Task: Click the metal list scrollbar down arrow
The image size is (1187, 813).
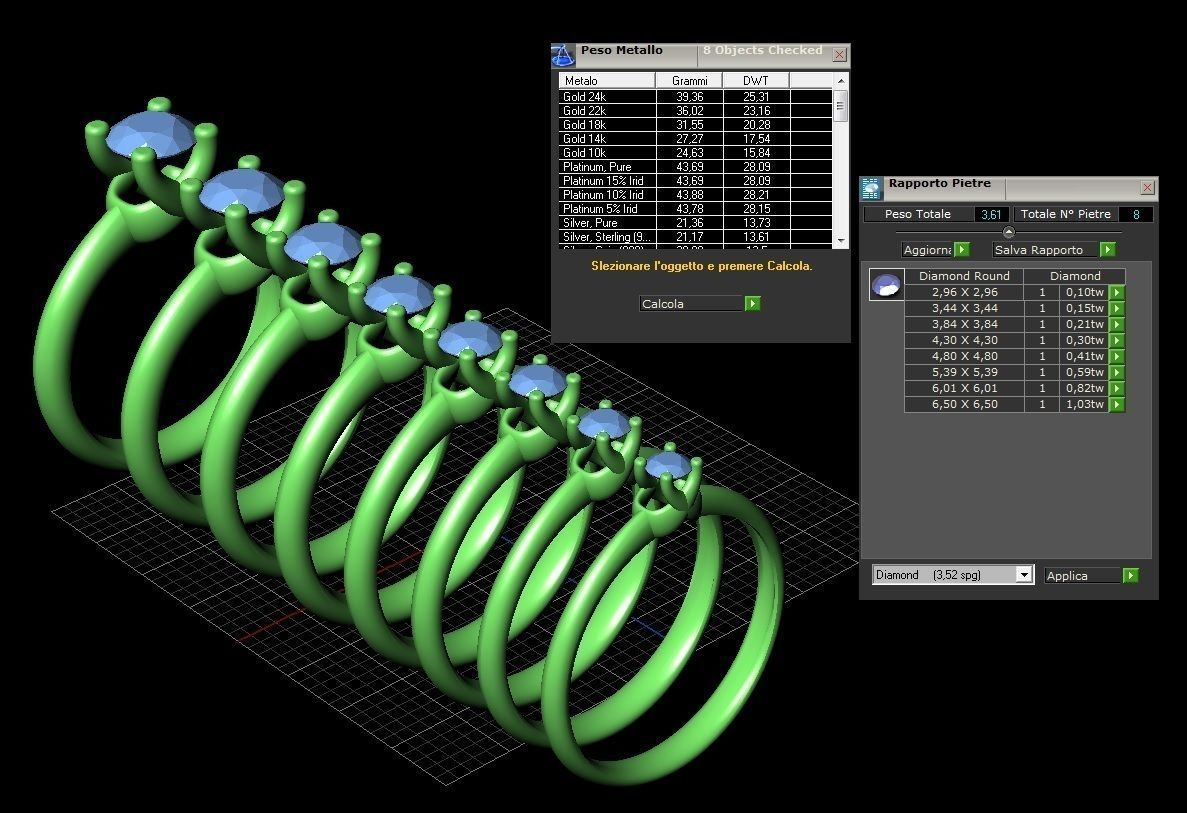Action: pos(840,241)
